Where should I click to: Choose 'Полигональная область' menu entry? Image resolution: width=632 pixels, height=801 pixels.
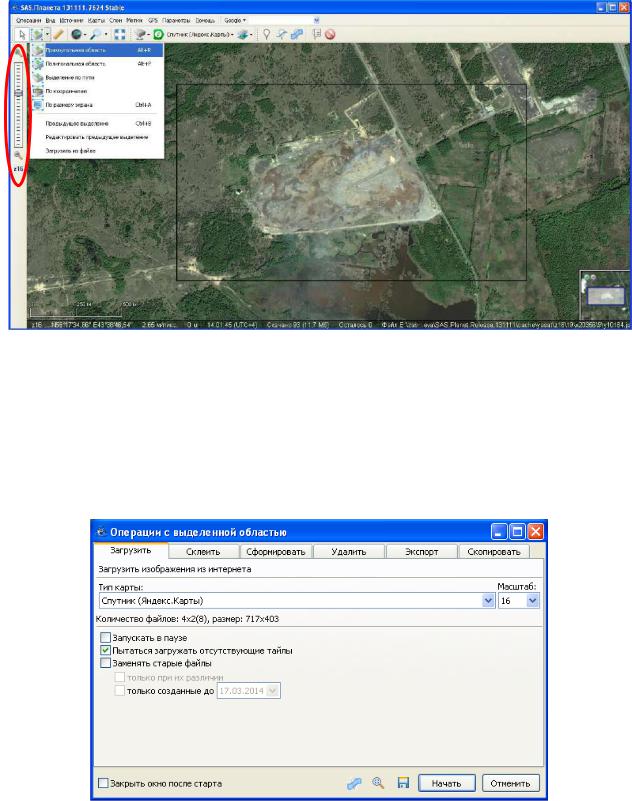[97, 64]
